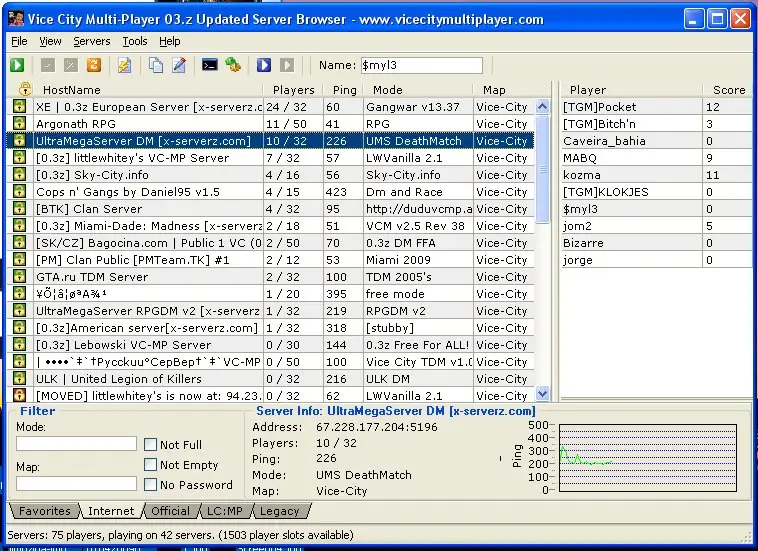Switch to the Official tab
Viewport: 758px width, 551px height.
coord(171,511)
